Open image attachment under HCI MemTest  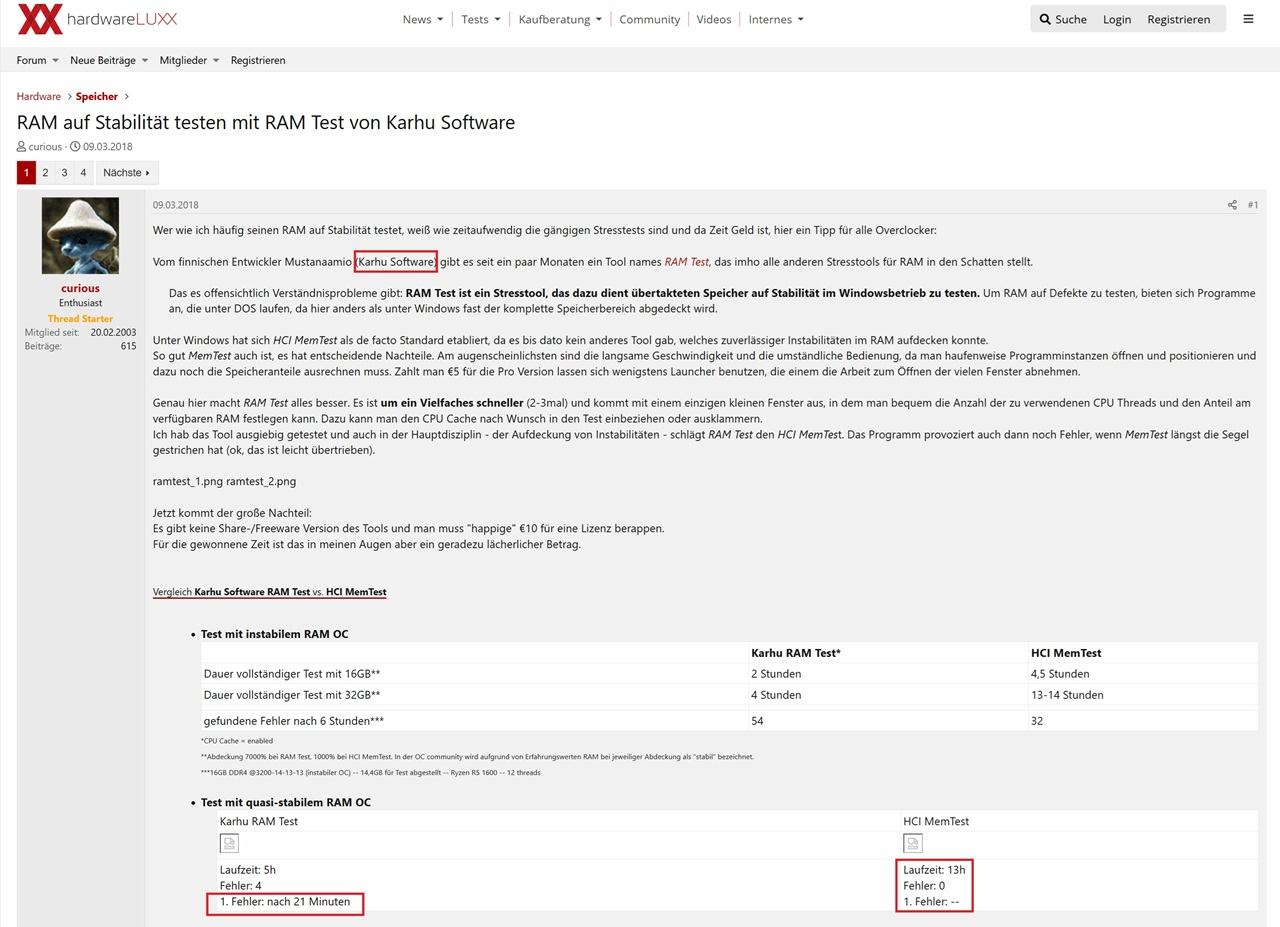[912, 843]
